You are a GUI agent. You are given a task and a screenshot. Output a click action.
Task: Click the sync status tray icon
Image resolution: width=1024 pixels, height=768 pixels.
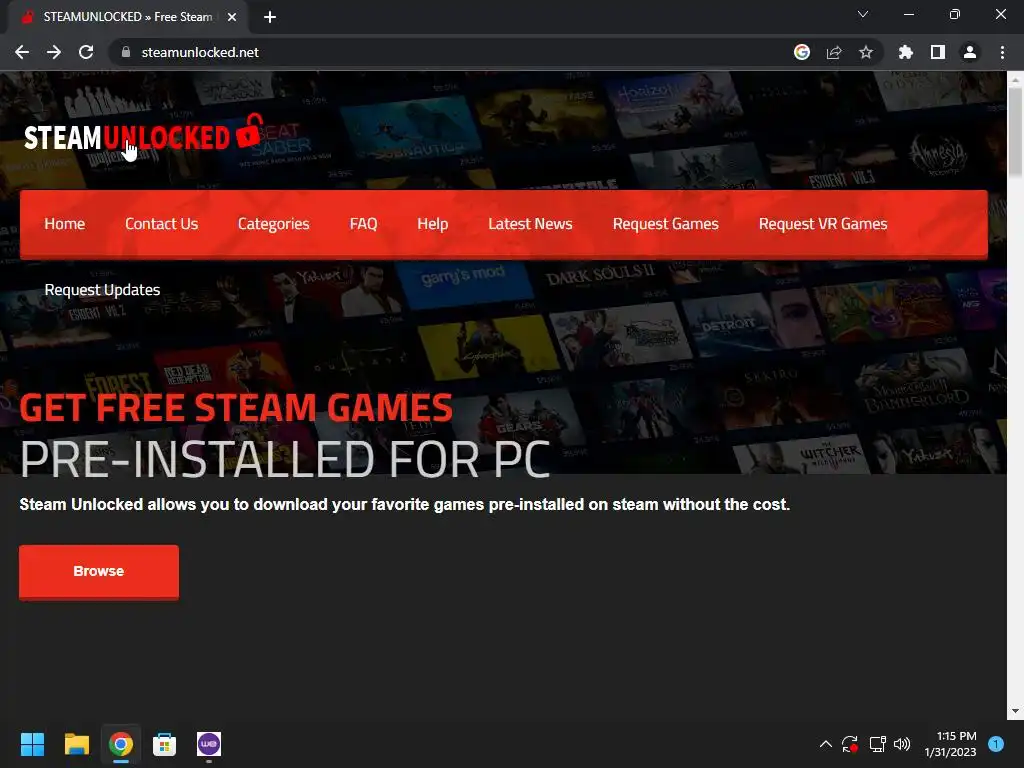pyautogui.click(x=850, y=744)
